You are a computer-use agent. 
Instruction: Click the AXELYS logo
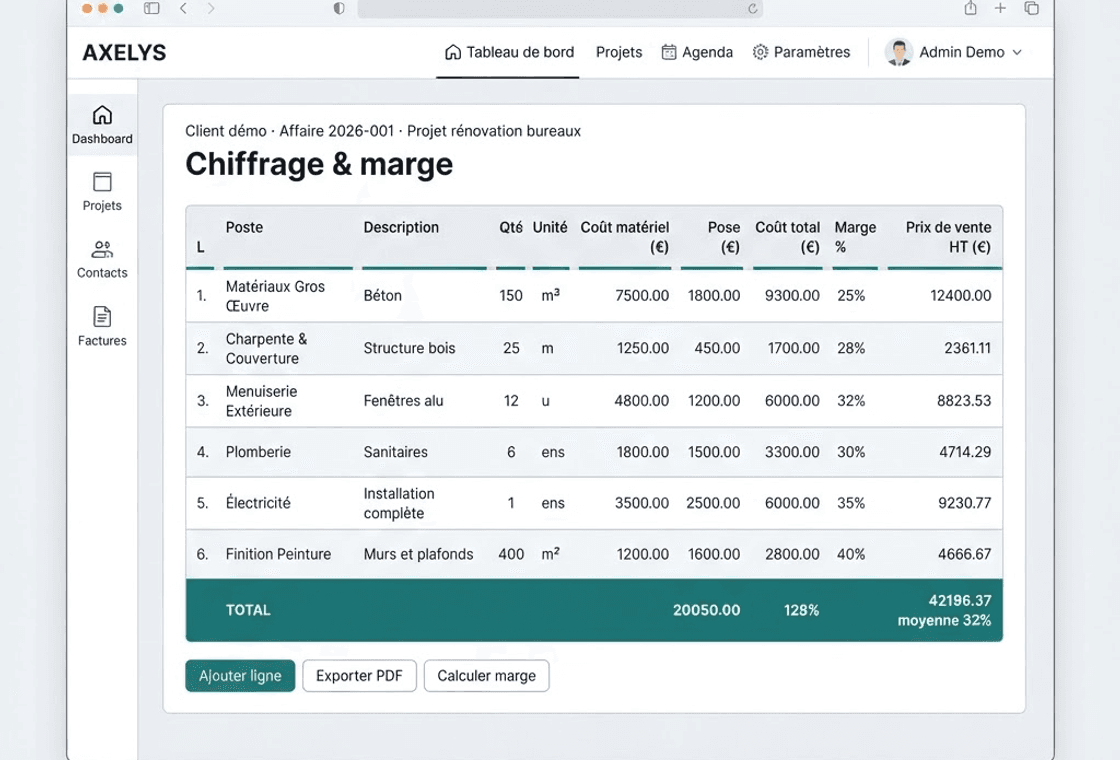pos(124,52)
